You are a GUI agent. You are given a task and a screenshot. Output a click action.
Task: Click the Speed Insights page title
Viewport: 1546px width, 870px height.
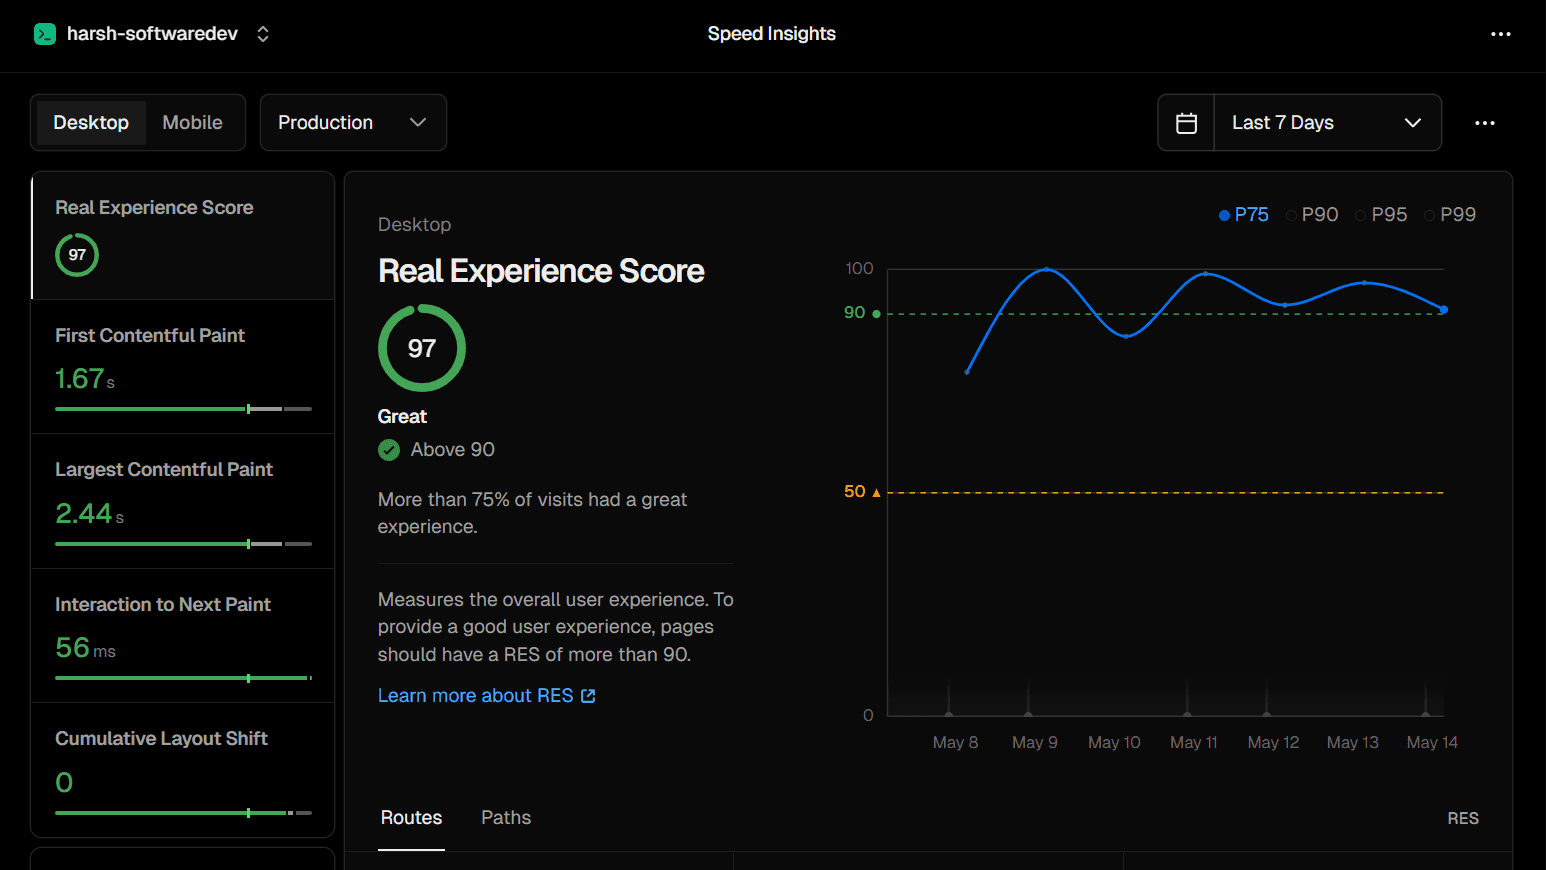point(771,34)
